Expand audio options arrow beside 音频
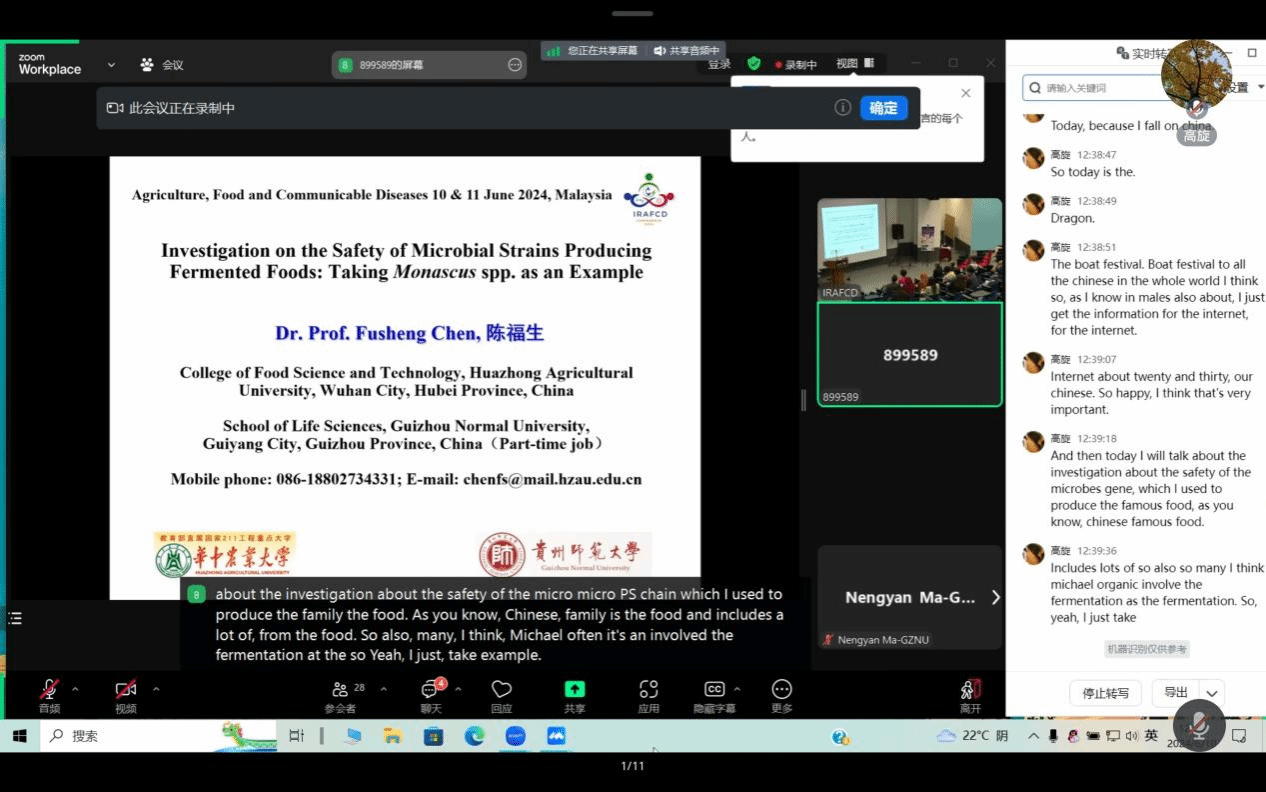 tap(75, 689)
